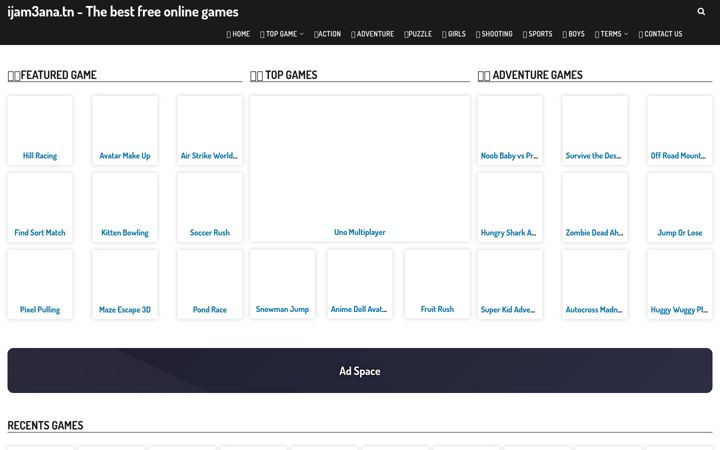Open the Hill Racing game

click(40, 130)
